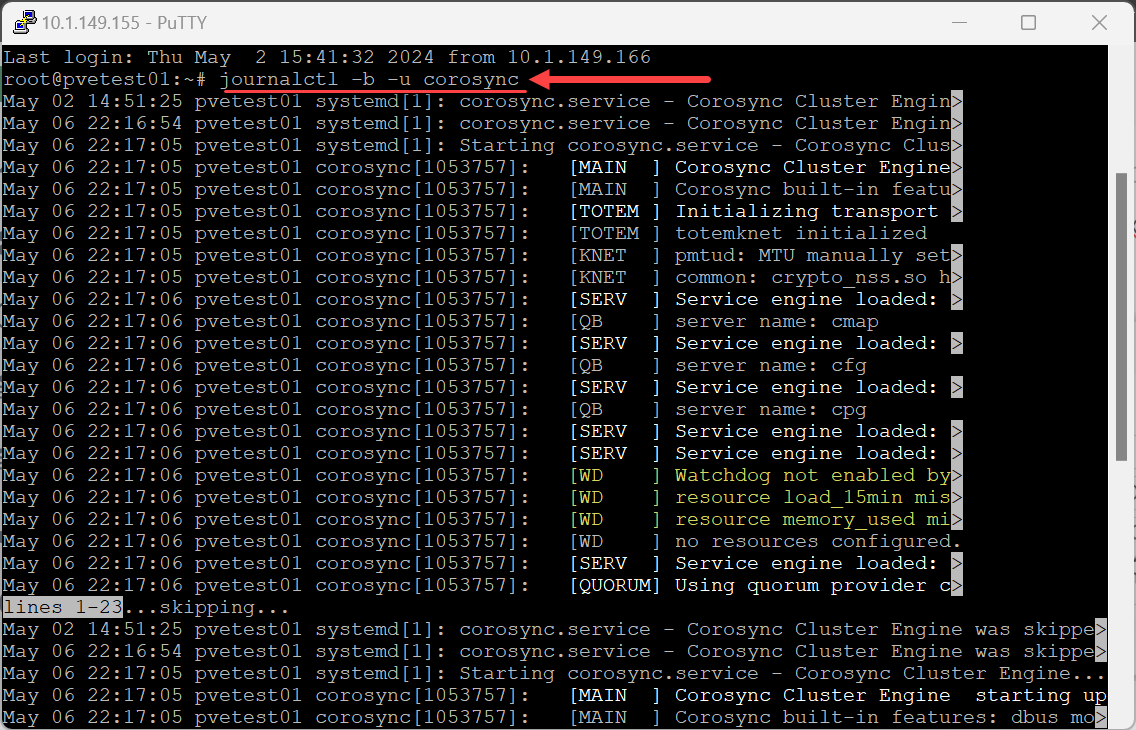The image size is (1136, 730).
Task: Click the 'server name: cfg' log line
Action: pos(771,365)
